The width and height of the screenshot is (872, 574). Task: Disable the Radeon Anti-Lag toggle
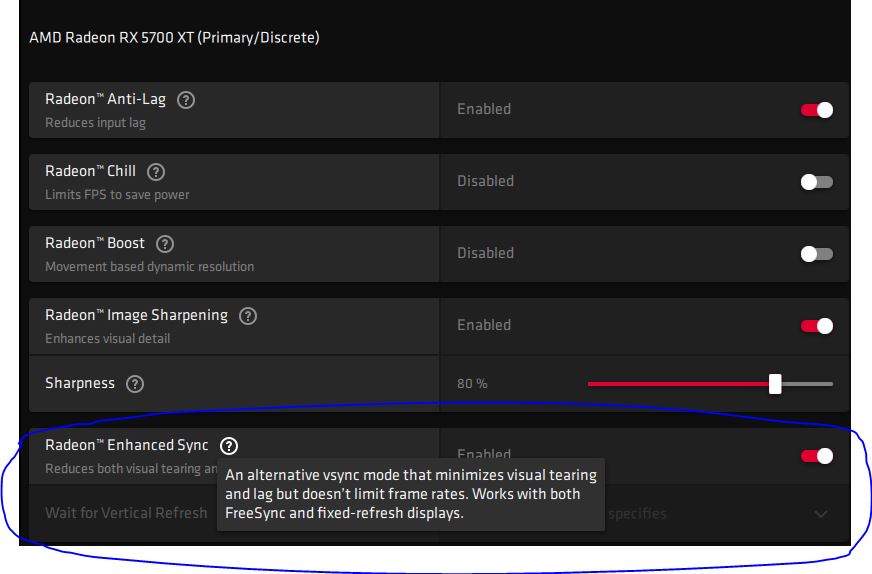[x=816, y=110]
